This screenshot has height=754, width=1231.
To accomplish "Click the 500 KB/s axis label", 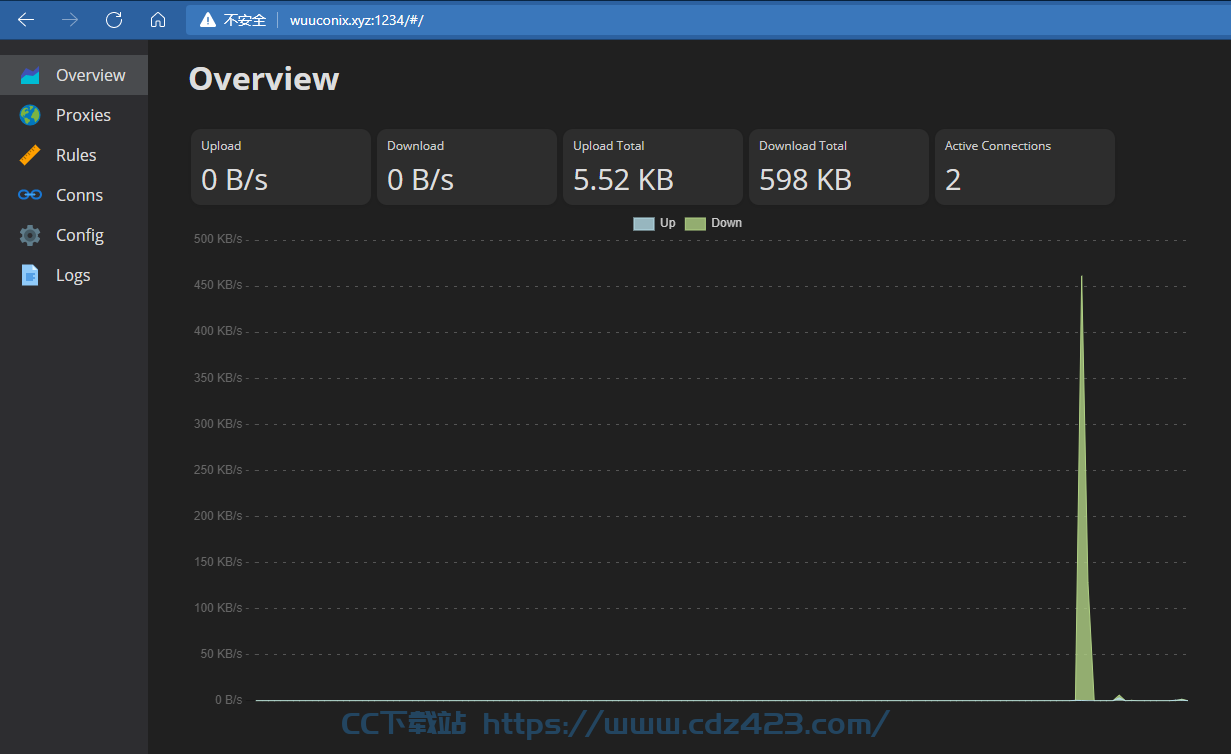I will pyautogui.click(x=218, y=239).
